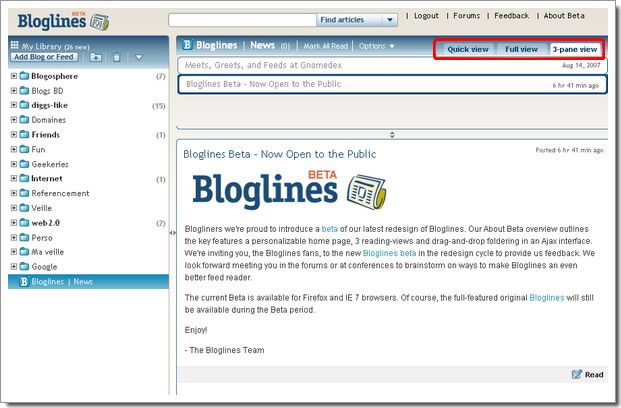Click the diggs-like folder icon
This screenshot has width=621, height=408.
click(x=24, y=105)
